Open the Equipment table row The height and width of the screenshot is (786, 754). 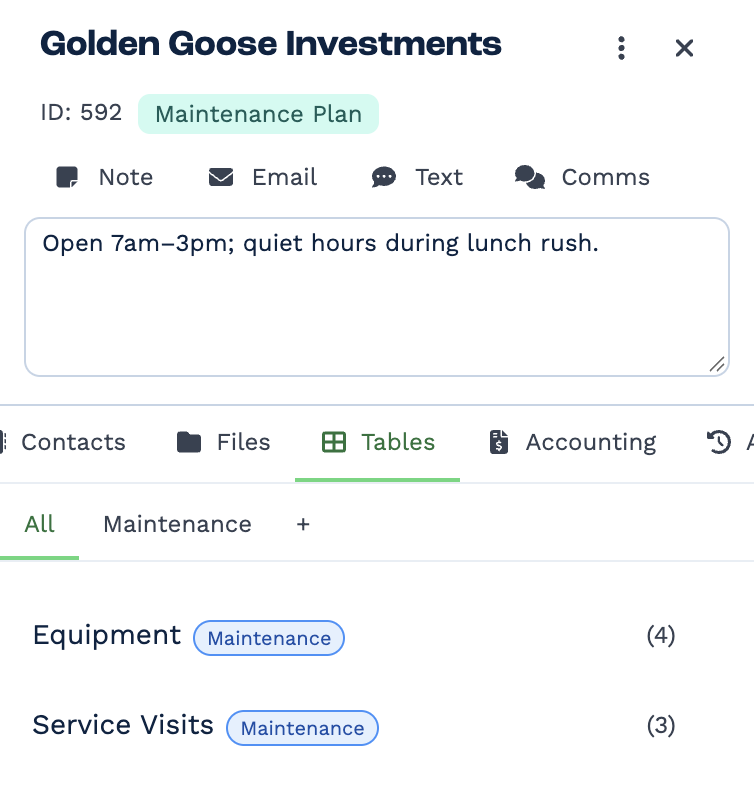click(354, 637)
